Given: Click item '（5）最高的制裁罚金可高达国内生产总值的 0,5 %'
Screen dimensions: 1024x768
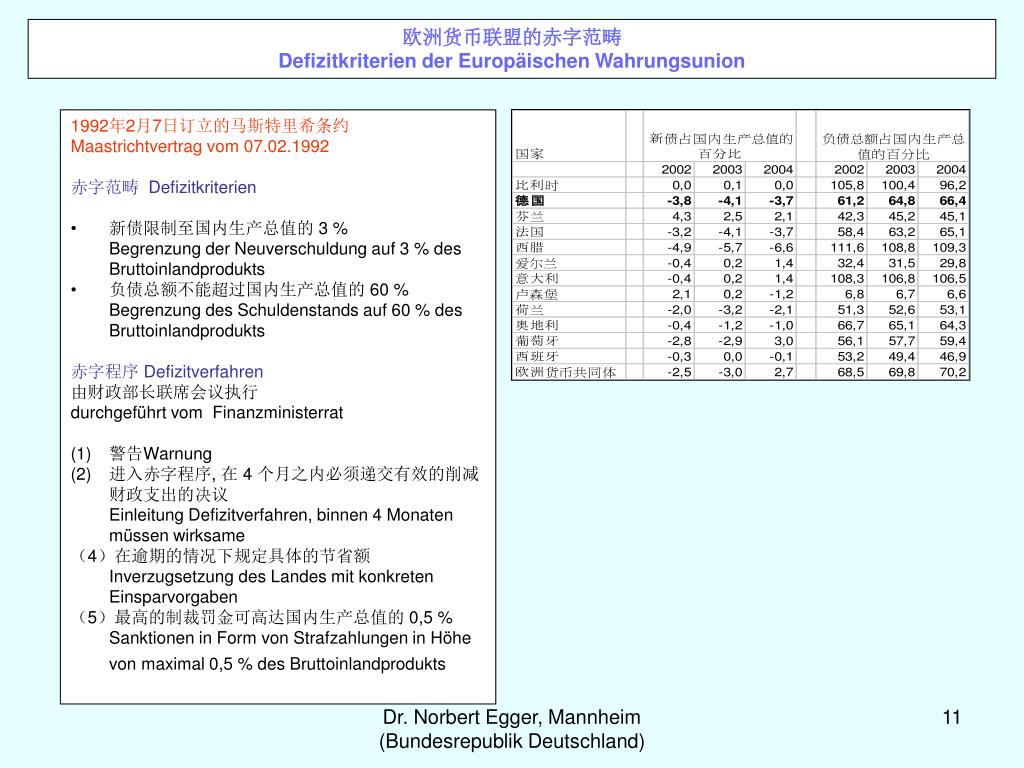Looking at the screenshot, I should point(262,617).
